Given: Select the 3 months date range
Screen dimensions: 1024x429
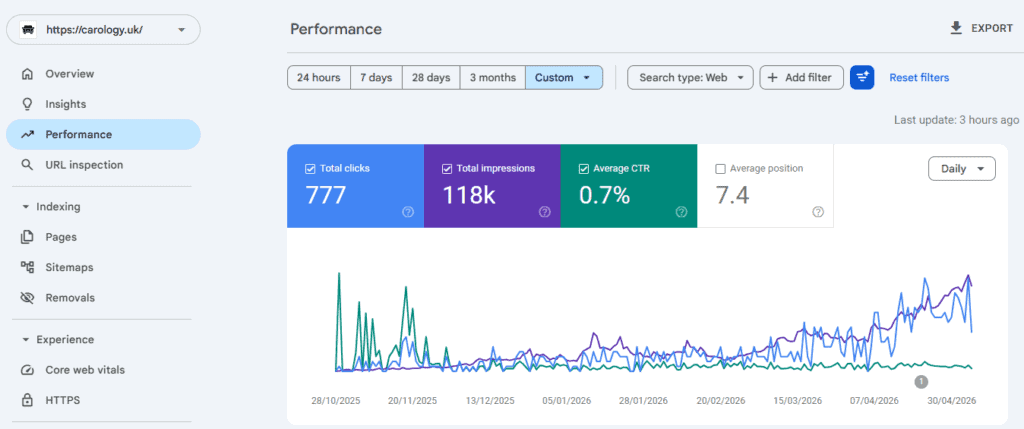Looking at the screenshot, I should click(x=492, y=78).
